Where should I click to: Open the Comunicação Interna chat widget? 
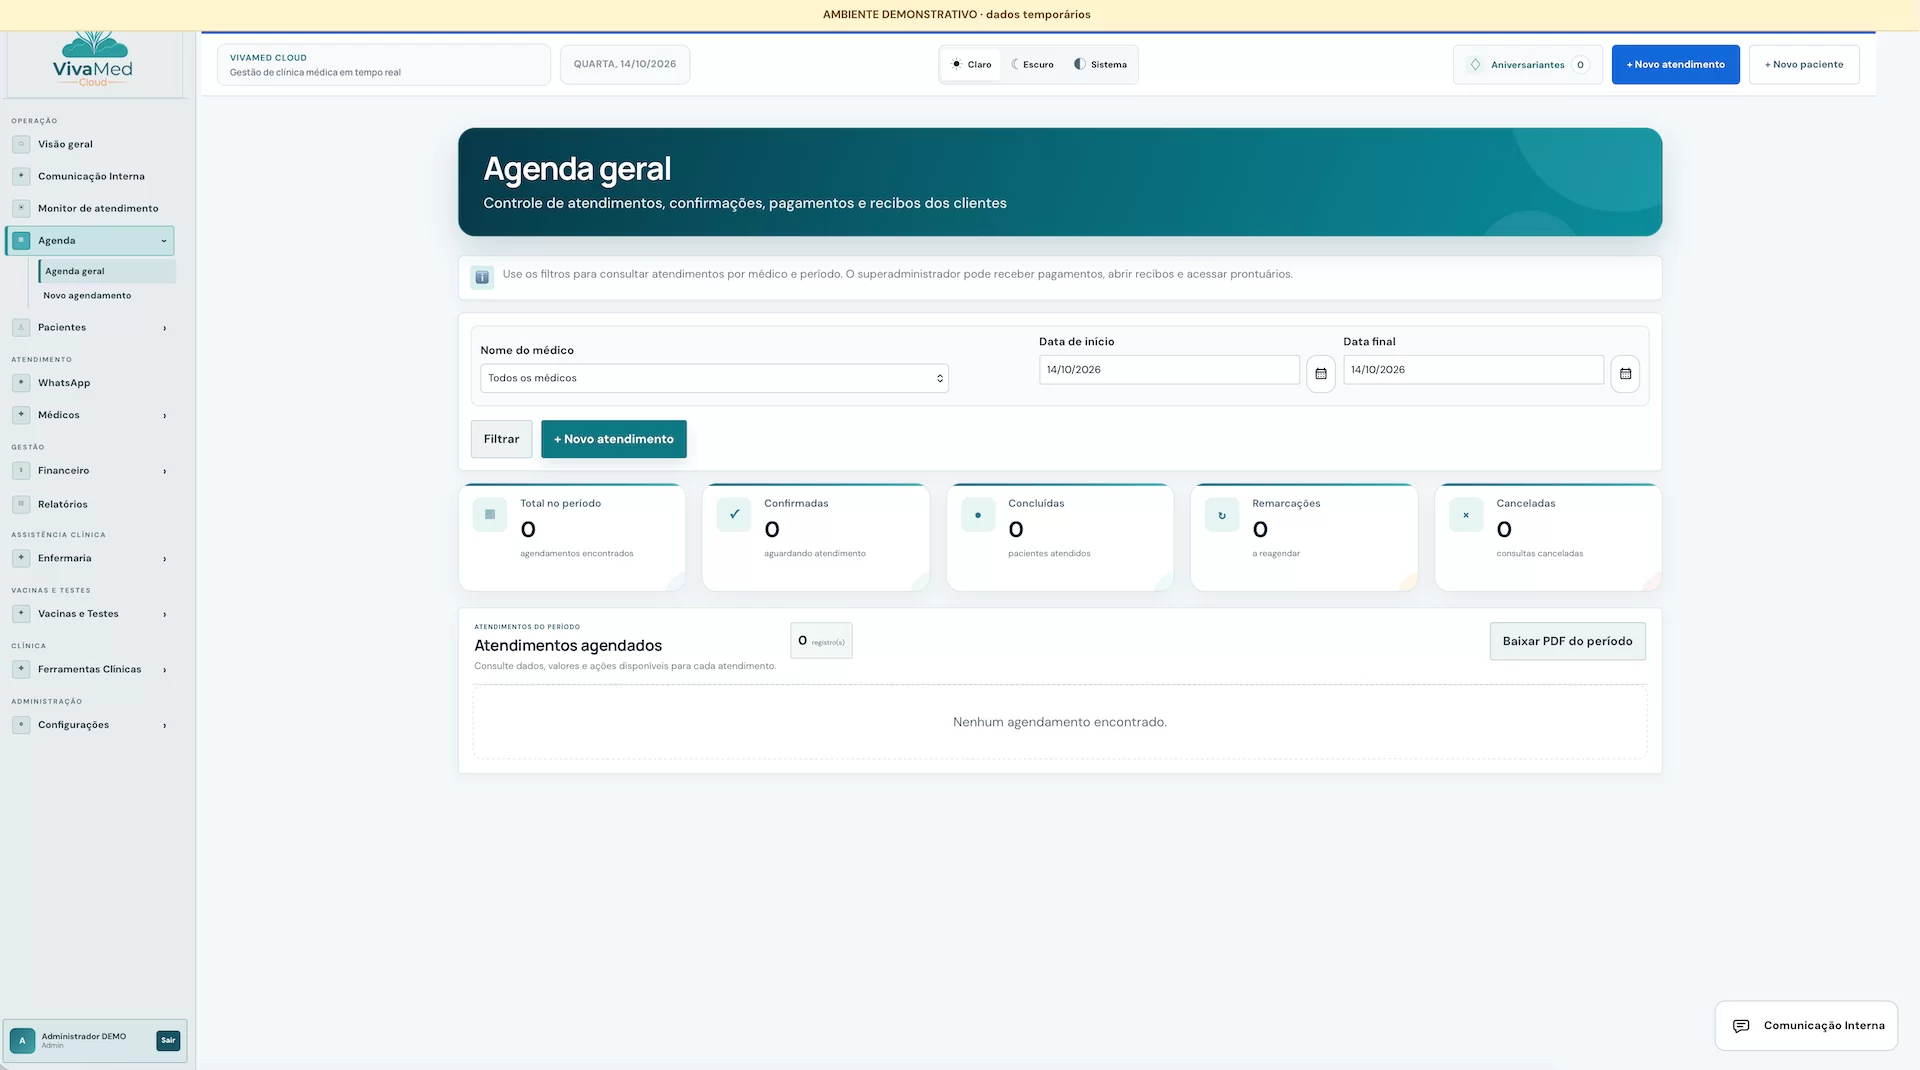(1806, 1026)
